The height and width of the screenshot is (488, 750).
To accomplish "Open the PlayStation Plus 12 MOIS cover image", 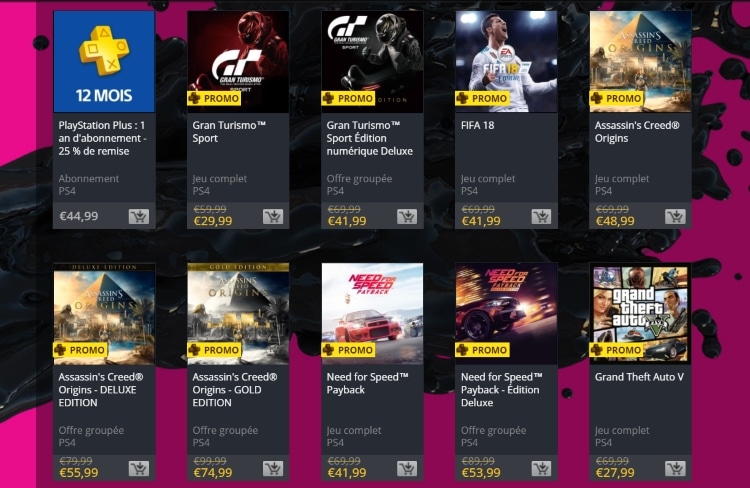I will 104,62.
